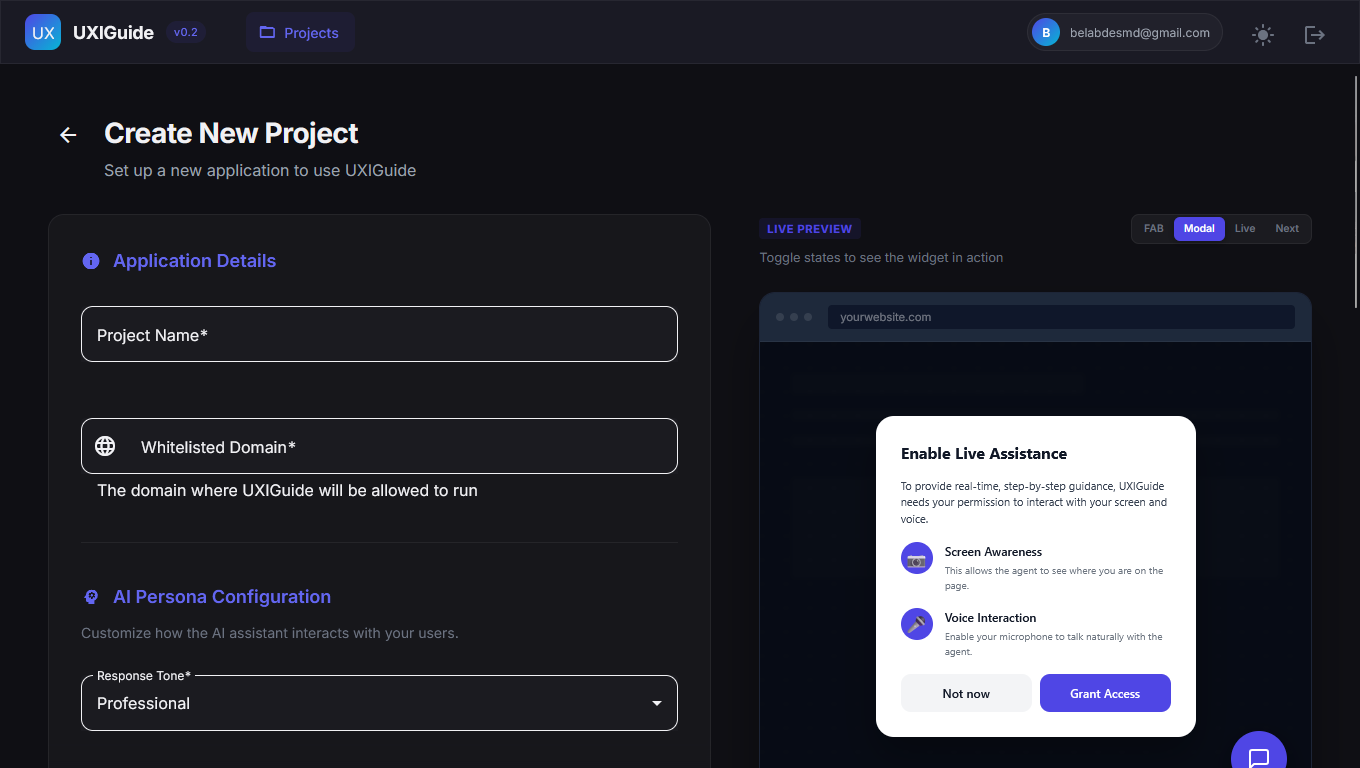Click the back arrow beside Create New Project
Image resolution: width=1360 pixels, height=768 pixels.
[68, 135]
